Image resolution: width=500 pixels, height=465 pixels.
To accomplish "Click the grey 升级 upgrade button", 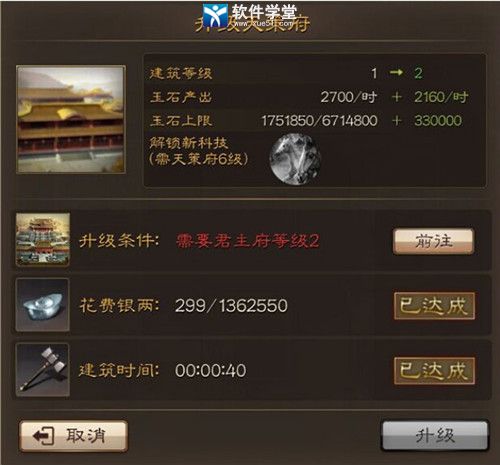I will click(x=435, y=435).
